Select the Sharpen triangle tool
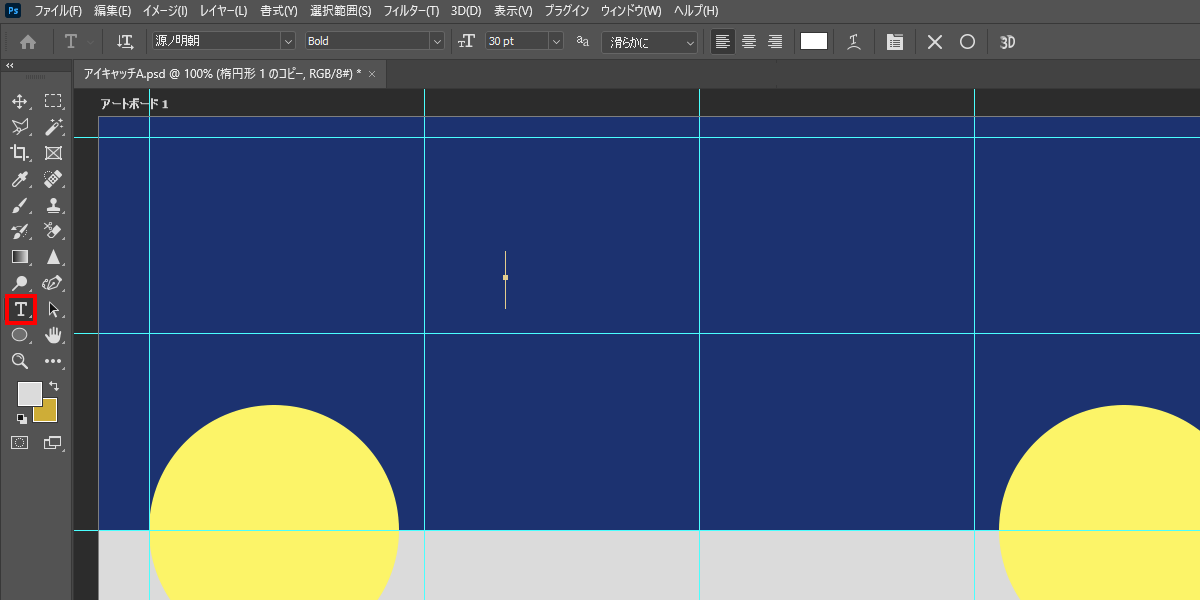This screenshot has width=1200, height=600. pos(53,257)
